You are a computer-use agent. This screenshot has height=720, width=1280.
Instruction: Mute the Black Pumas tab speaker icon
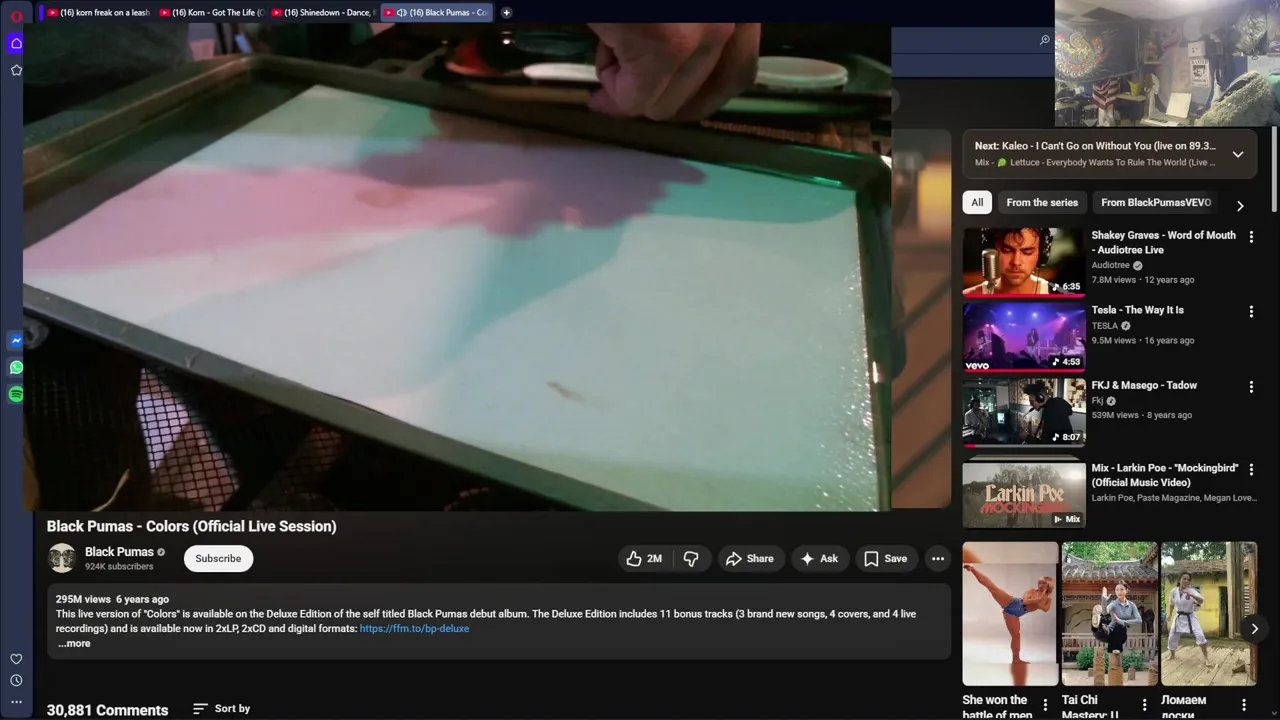[401, 13]
